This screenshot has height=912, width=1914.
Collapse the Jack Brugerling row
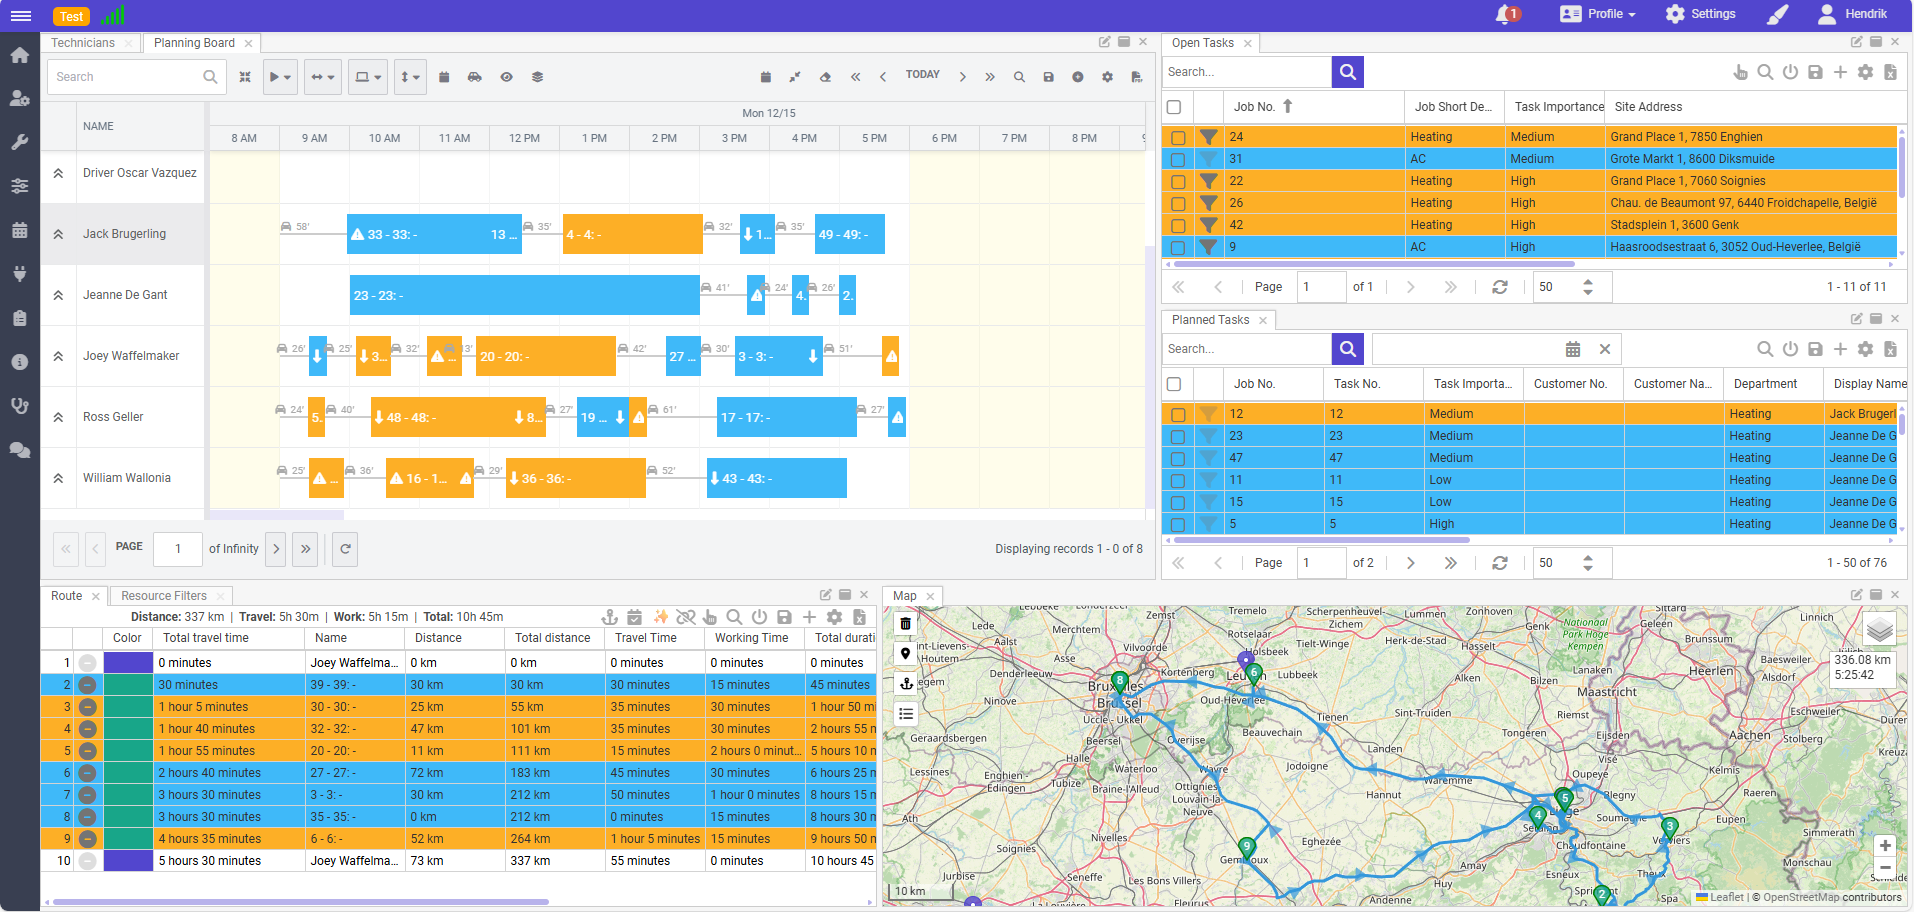click(x=59, y=234)
